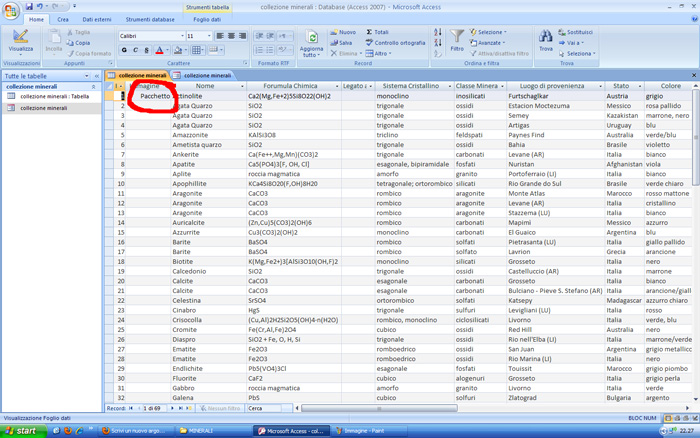Open the Selezione filter dropdown
The height and width of the screenshot is (438, 700).
coord(488,32)
